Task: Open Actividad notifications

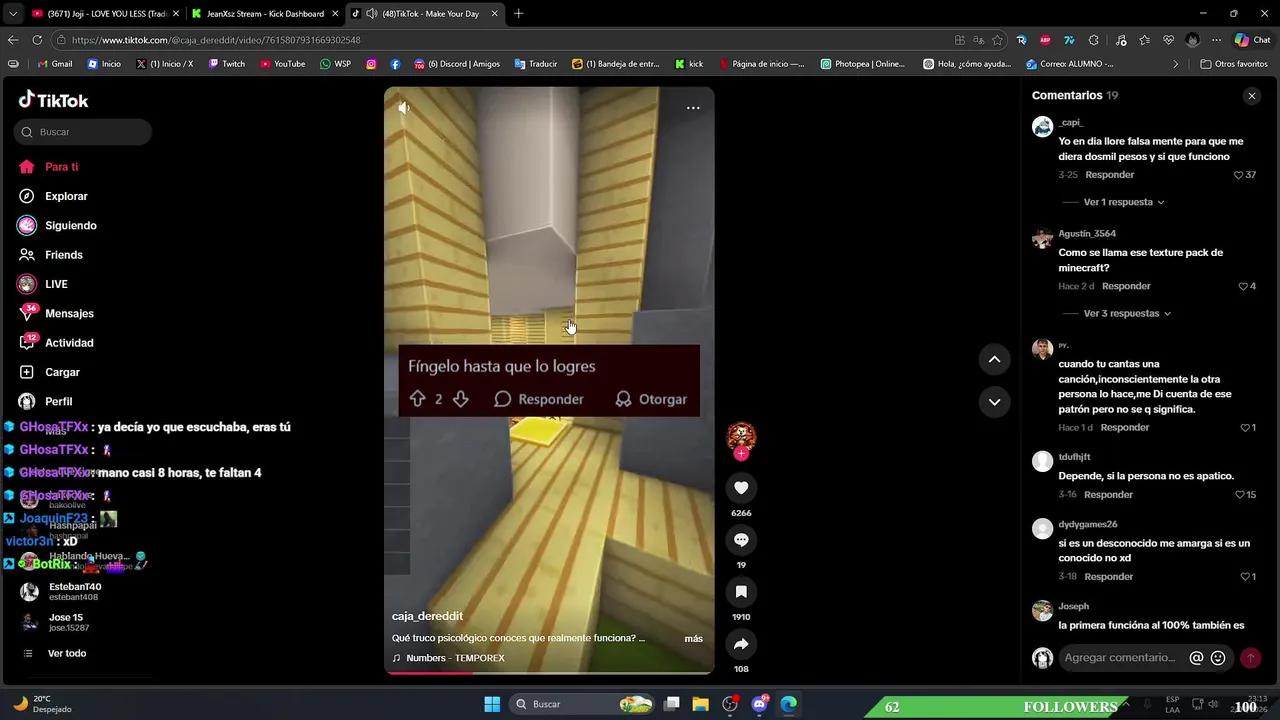Action: tap(69, 343)
